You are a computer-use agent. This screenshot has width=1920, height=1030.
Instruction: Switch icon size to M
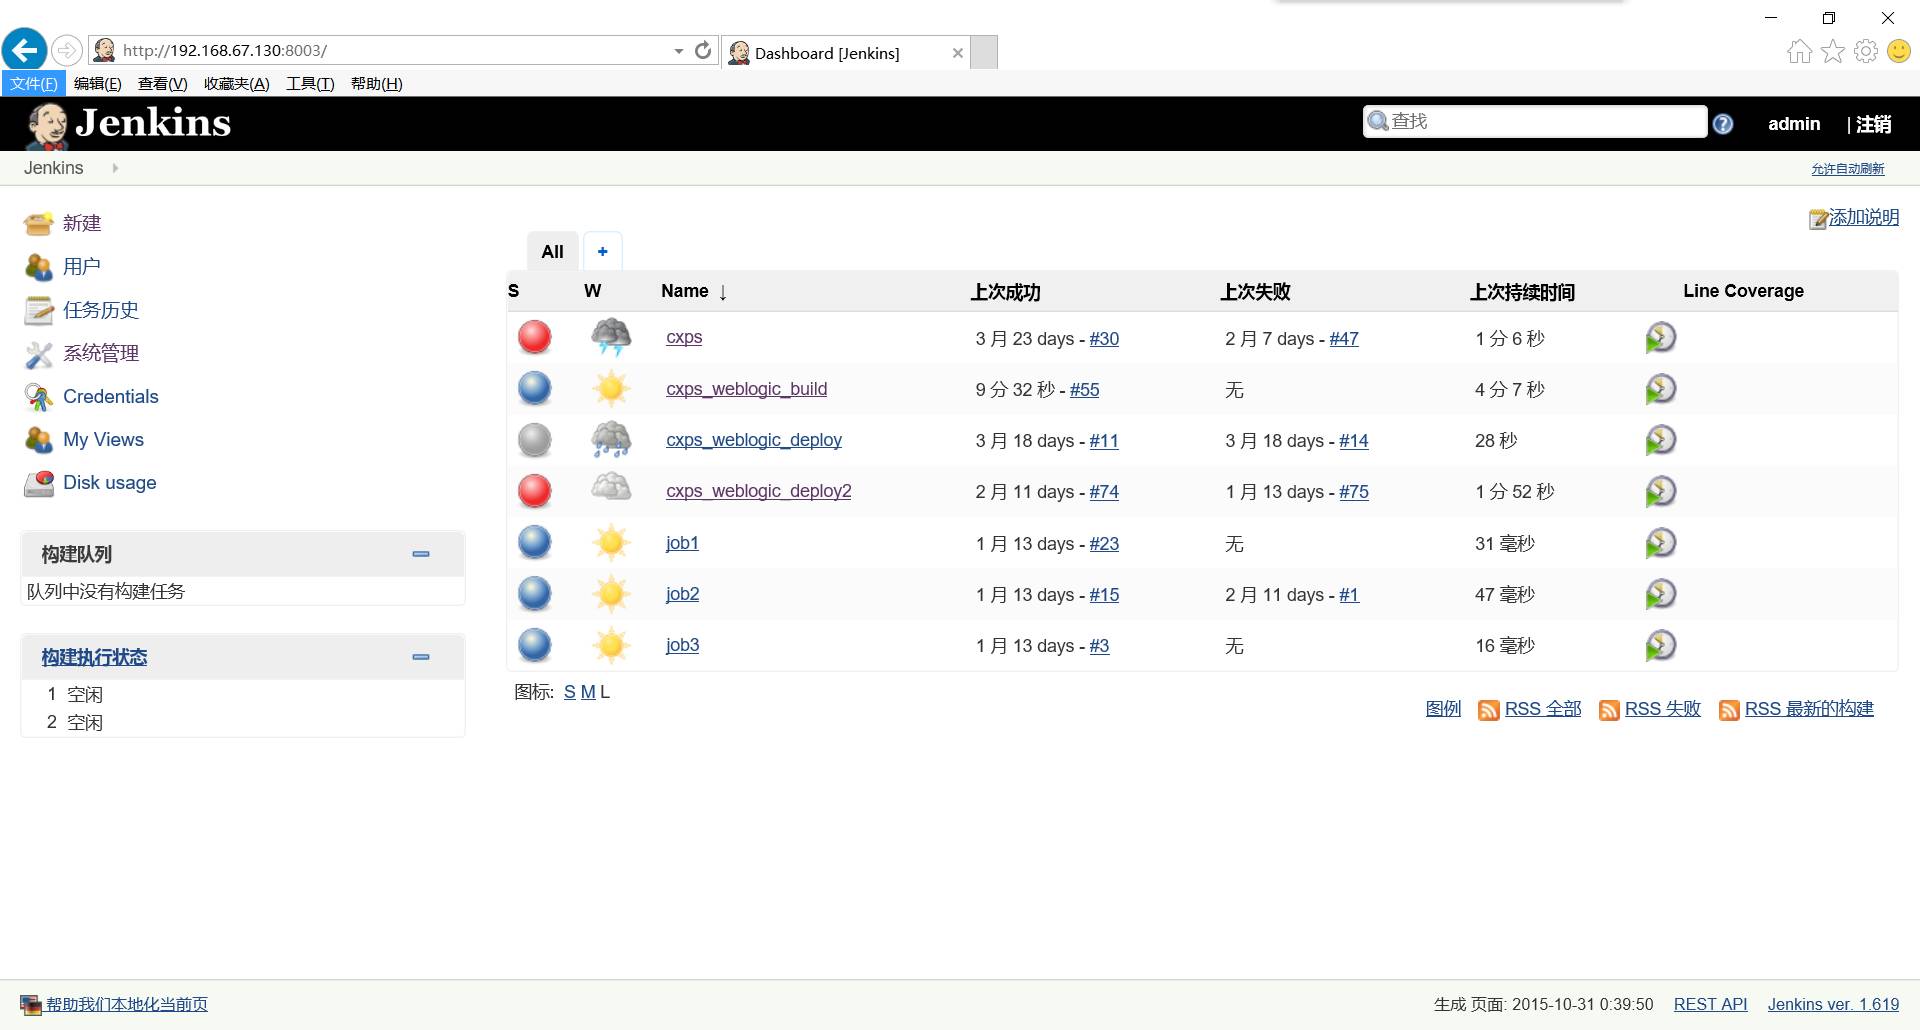588,692
